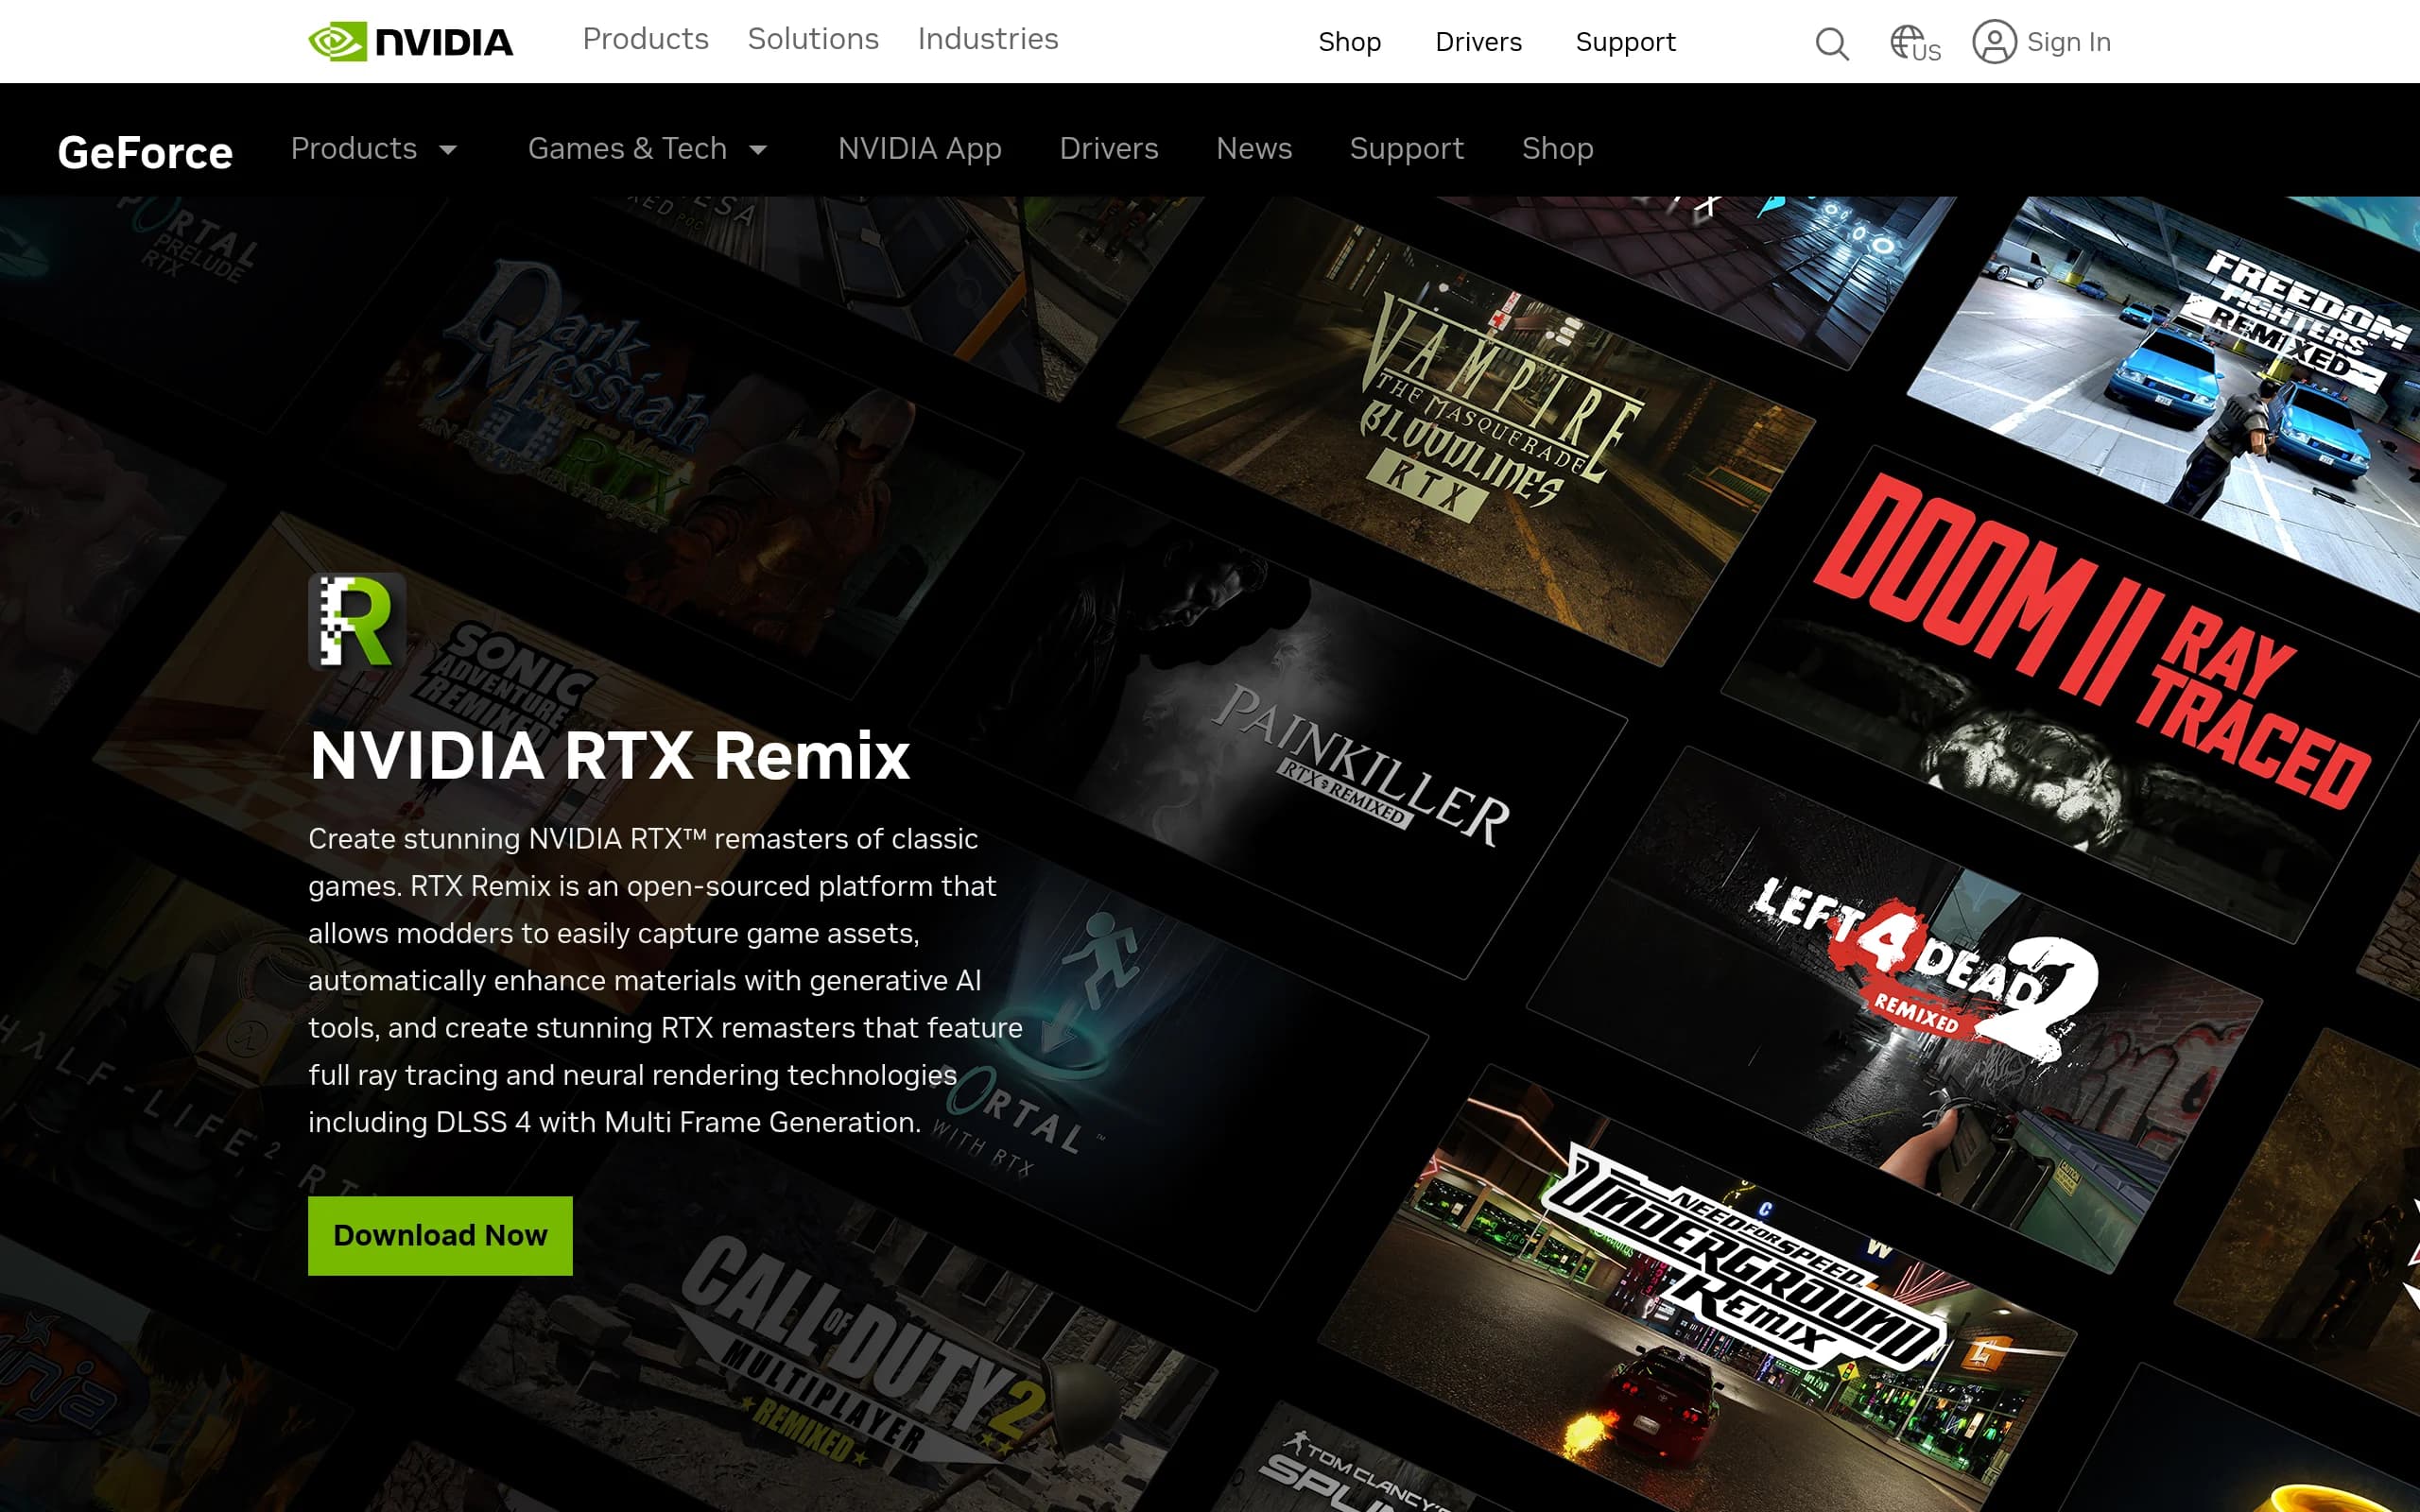The width and height of the screenshot is (2420, 1512).
Task: Click the Sign In link
Action: tap(2068, 42)
